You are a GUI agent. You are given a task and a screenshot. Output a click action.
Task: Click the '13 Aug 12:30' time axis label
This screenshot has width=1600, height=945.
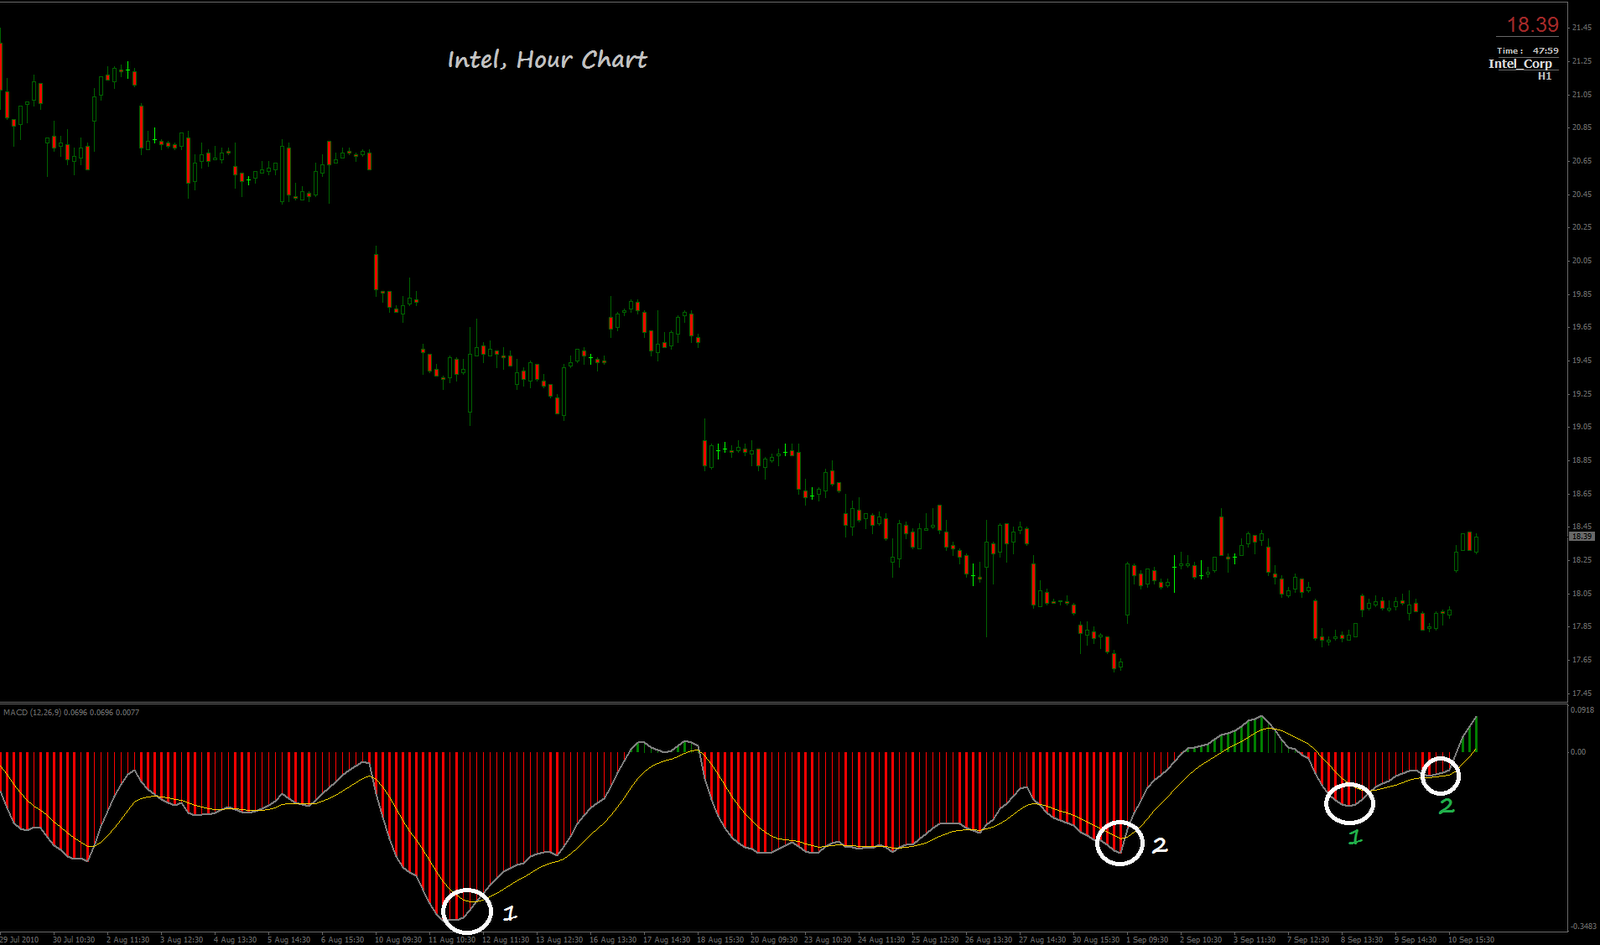tap(559, 940)
